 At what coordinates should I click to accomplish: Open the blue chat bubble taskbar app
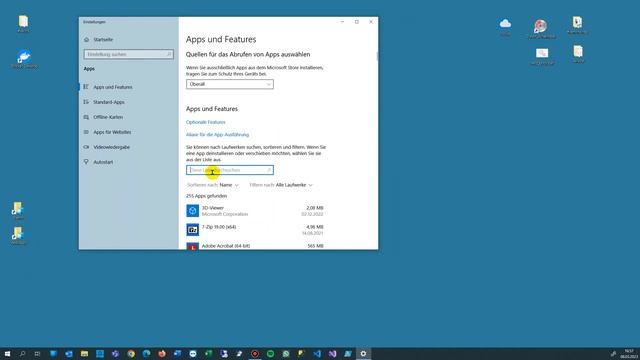193,353
